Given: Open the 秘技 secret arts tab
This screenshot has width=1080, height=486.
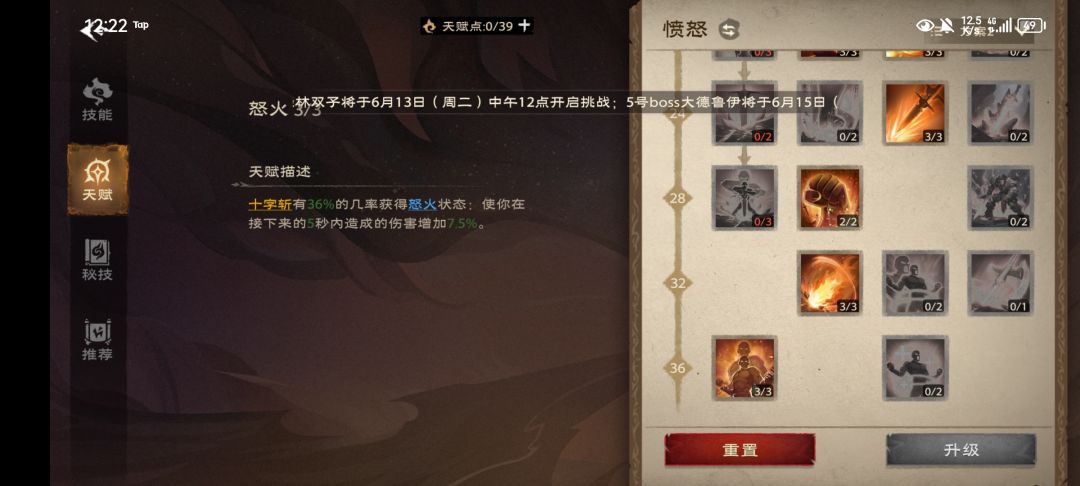Looking at the screenshot, I should pos(97,260).
